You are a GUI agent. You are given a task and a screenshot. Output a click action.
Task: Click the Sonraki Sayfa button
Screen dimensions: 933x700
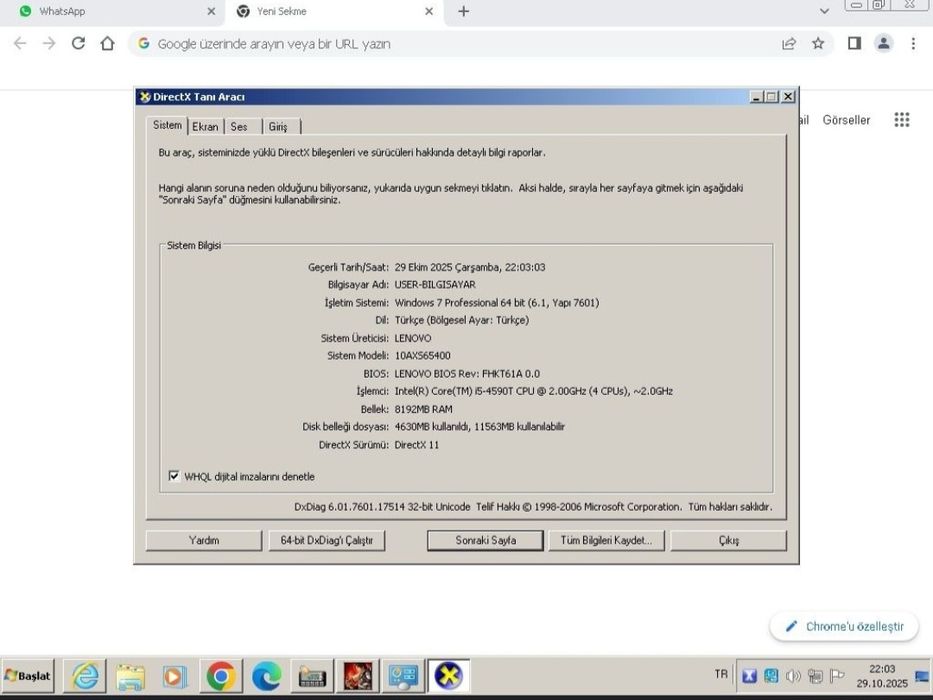coord(486,540)
